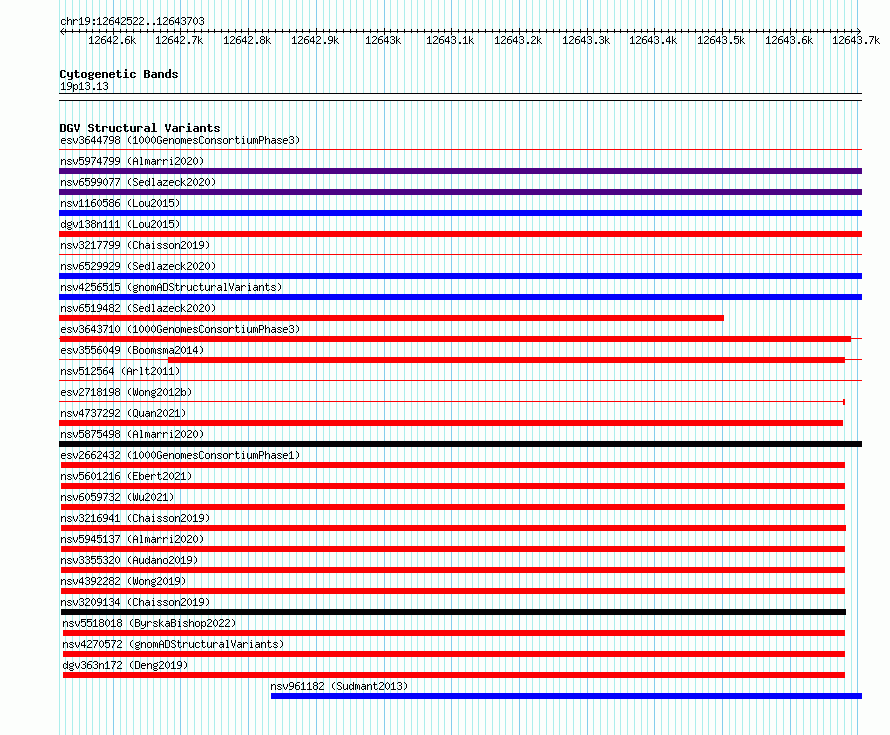Click the red bar under dgv363n172 (Deng2019)

(x=454, y=675)
